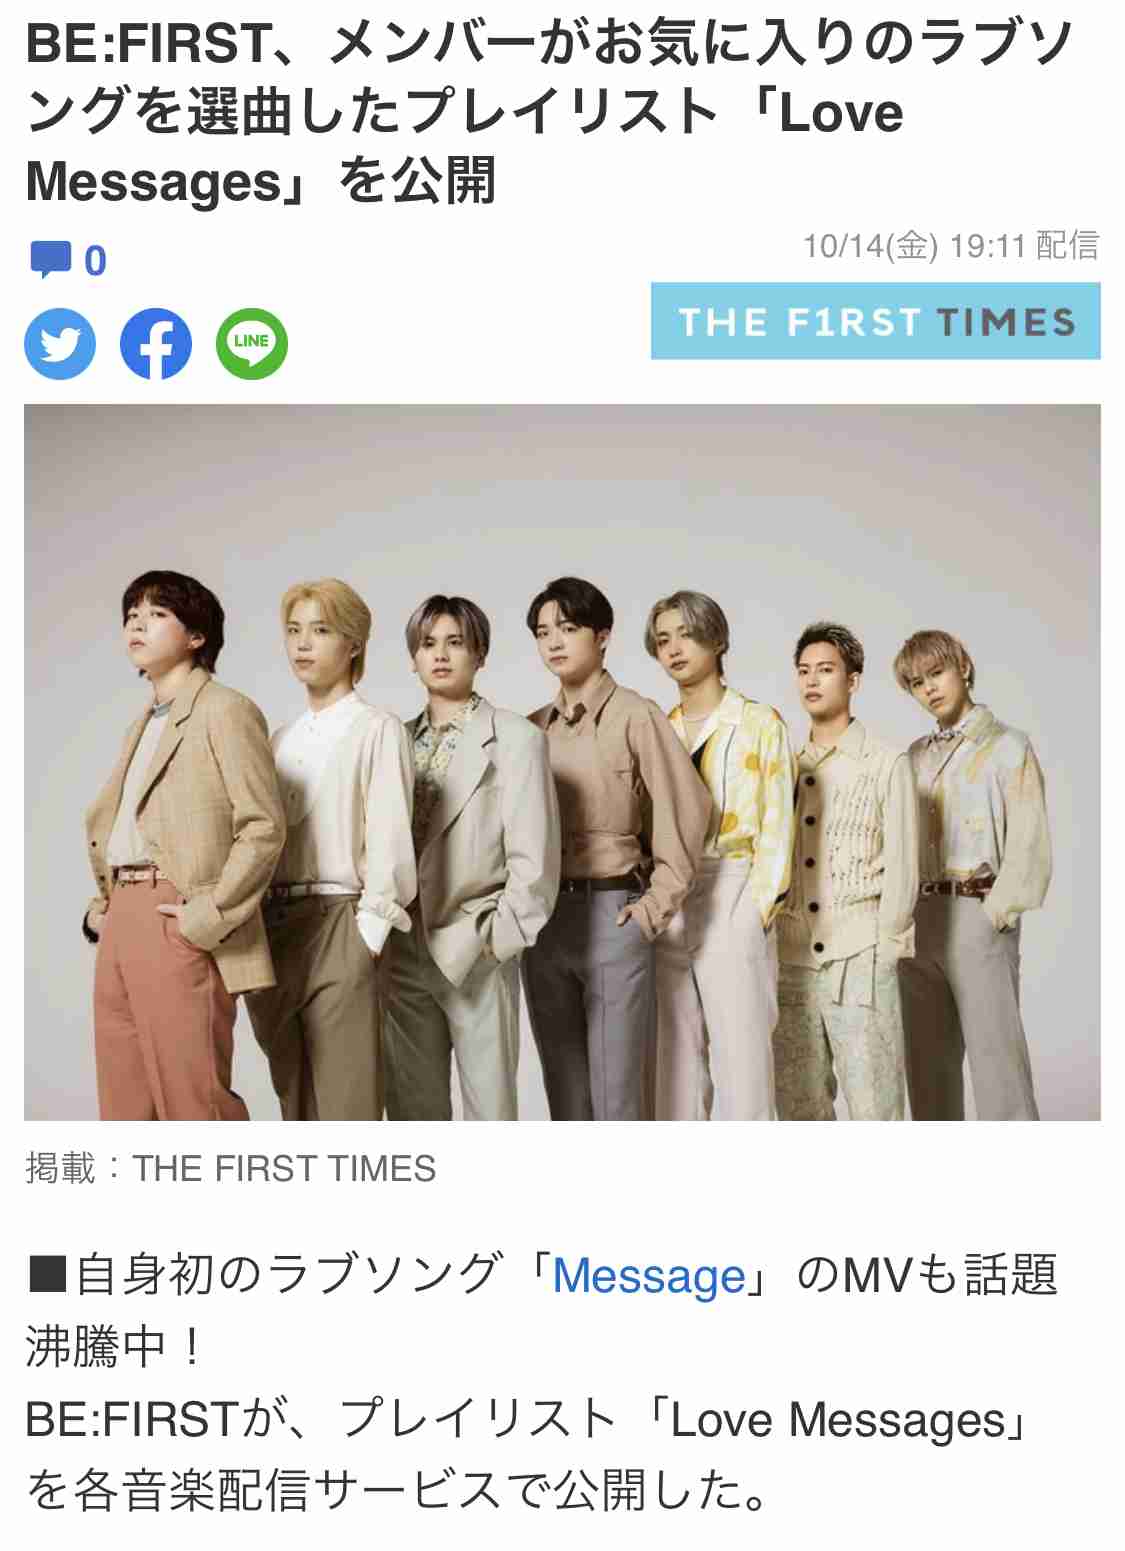The width and height of the screenshot is (1125, 1551).
Task: Open THE F1RST TIMES publisher logo banner
Action: [x=875, y=321]
